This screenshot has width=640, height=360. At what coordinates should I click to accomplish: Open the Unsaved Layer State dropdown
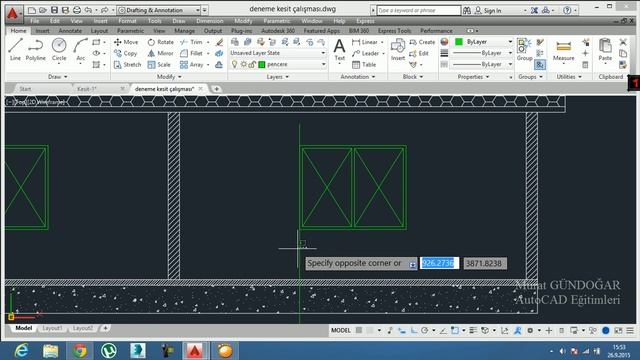point(278,53)
